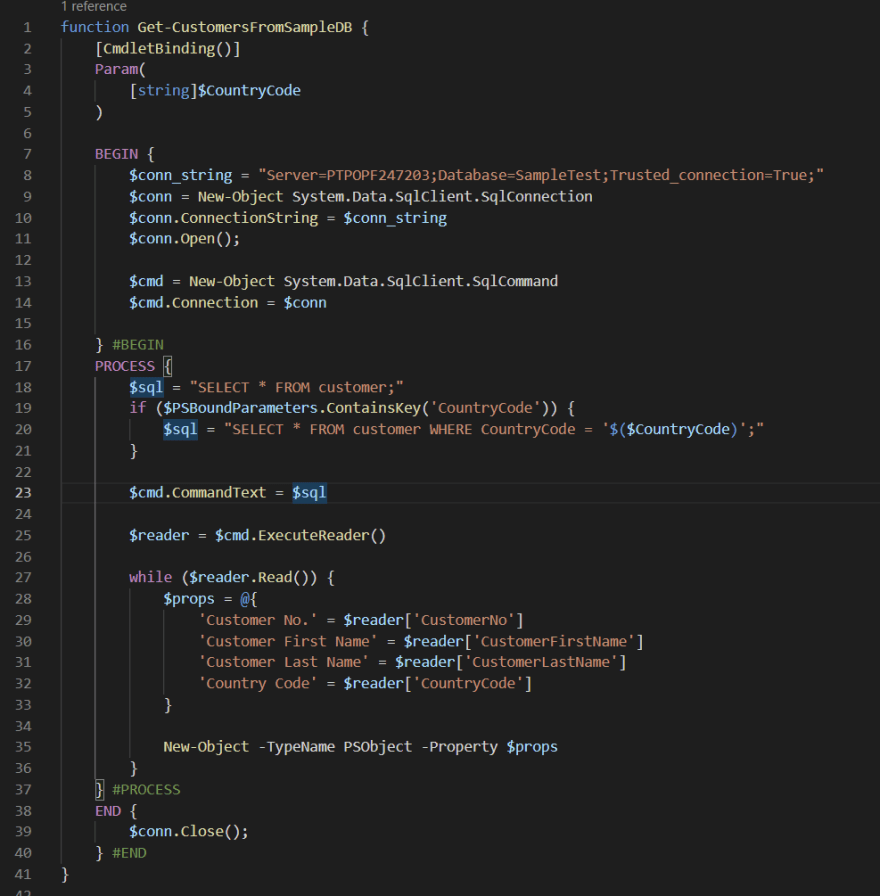Click New-Object on line 35

206,747
